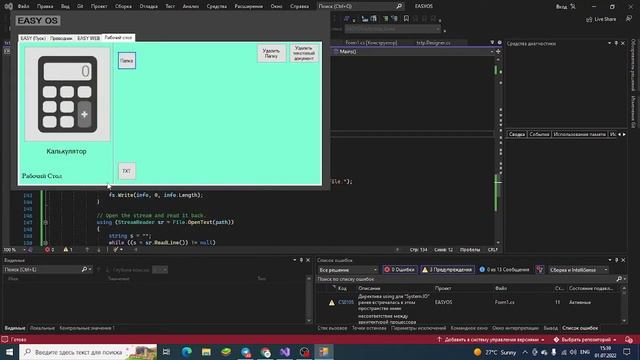The width and height of the screenshot is (640, 360).
Task: Open the Правка menu
Action: coord(45,6)
